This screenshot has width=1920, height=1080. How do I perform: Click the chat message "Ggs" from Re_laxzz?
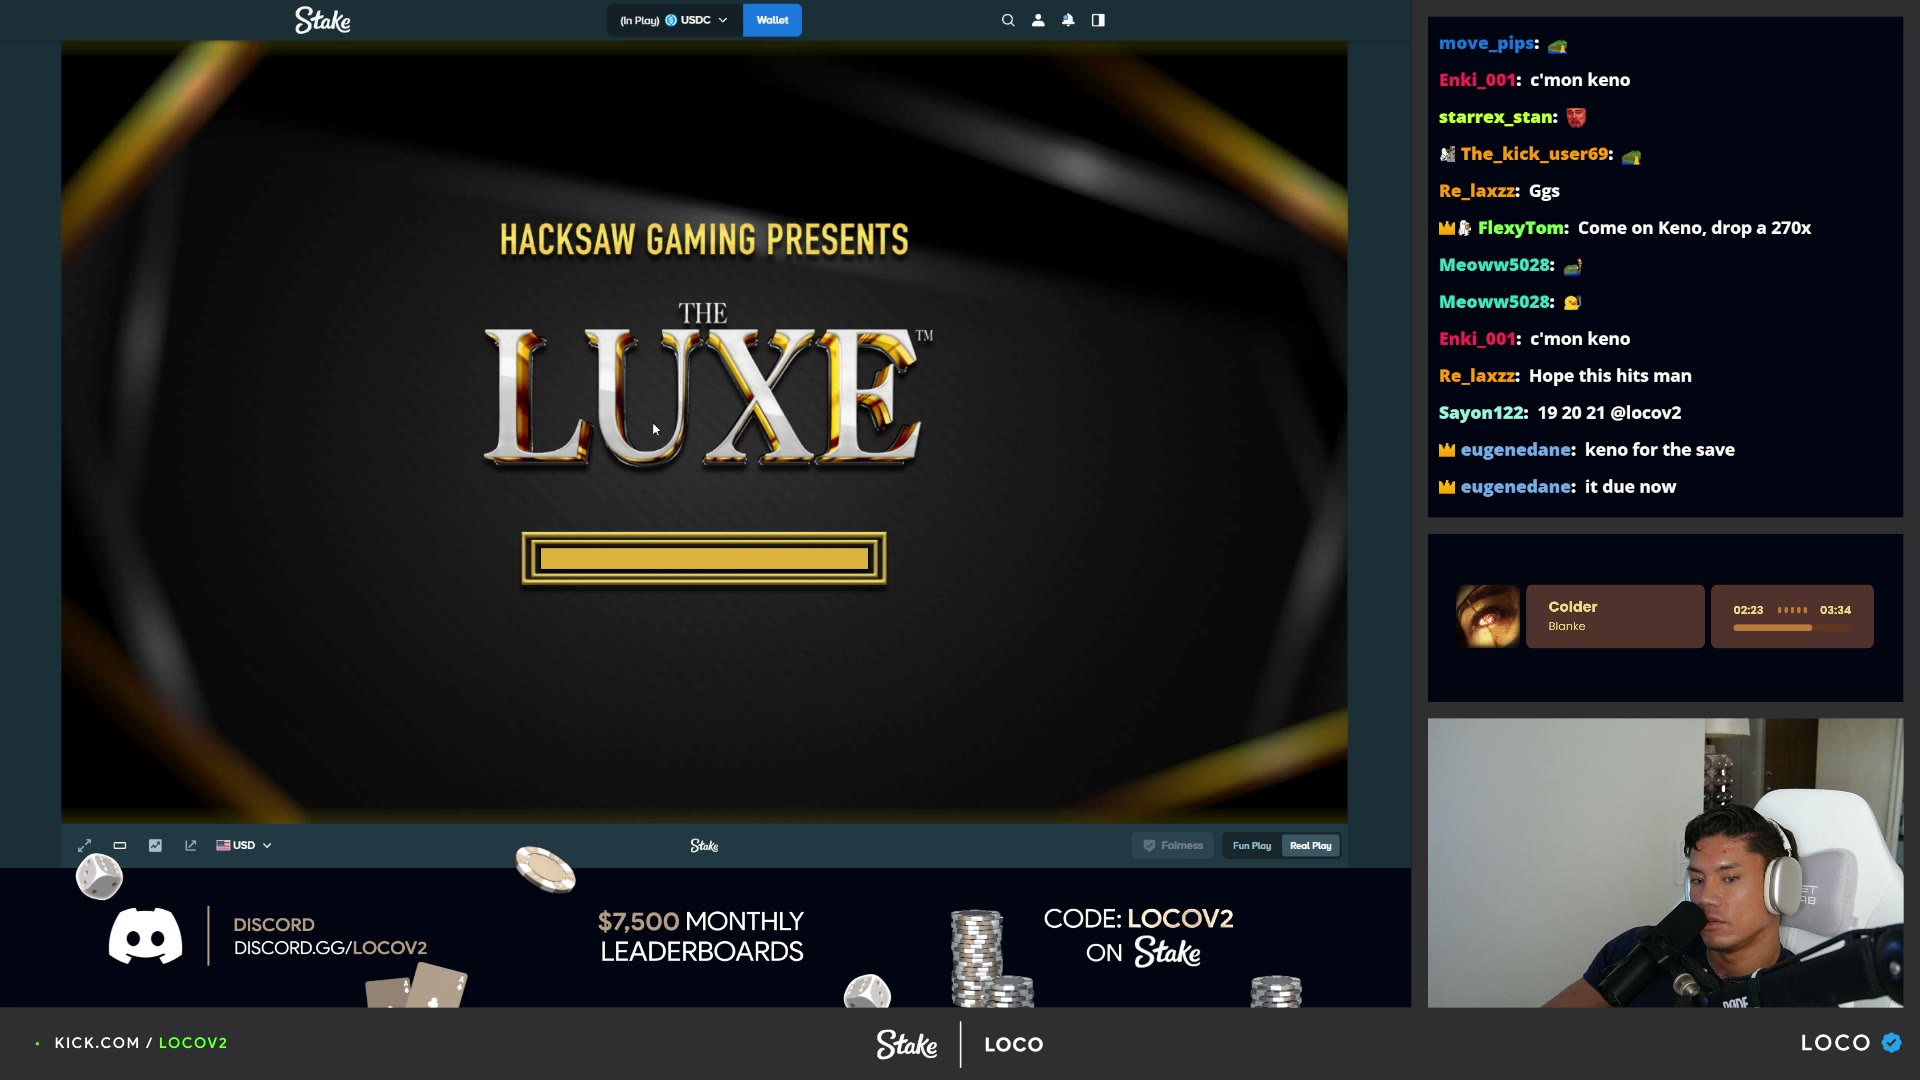[1544, 191]
